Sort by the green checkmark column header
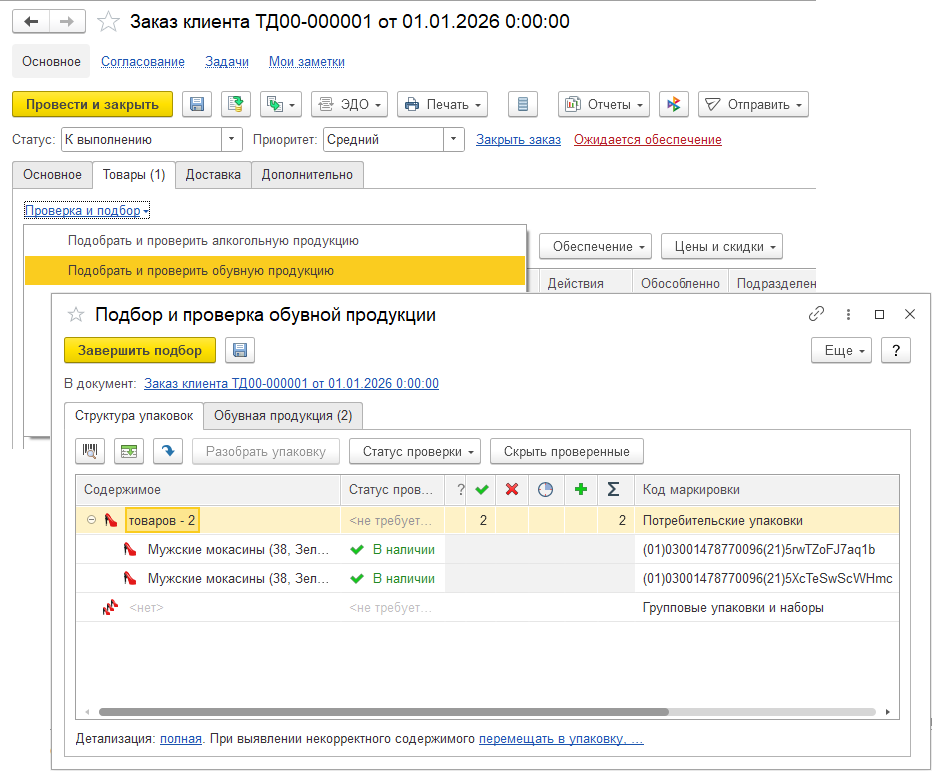938x778 pixels. pos(482,490)
